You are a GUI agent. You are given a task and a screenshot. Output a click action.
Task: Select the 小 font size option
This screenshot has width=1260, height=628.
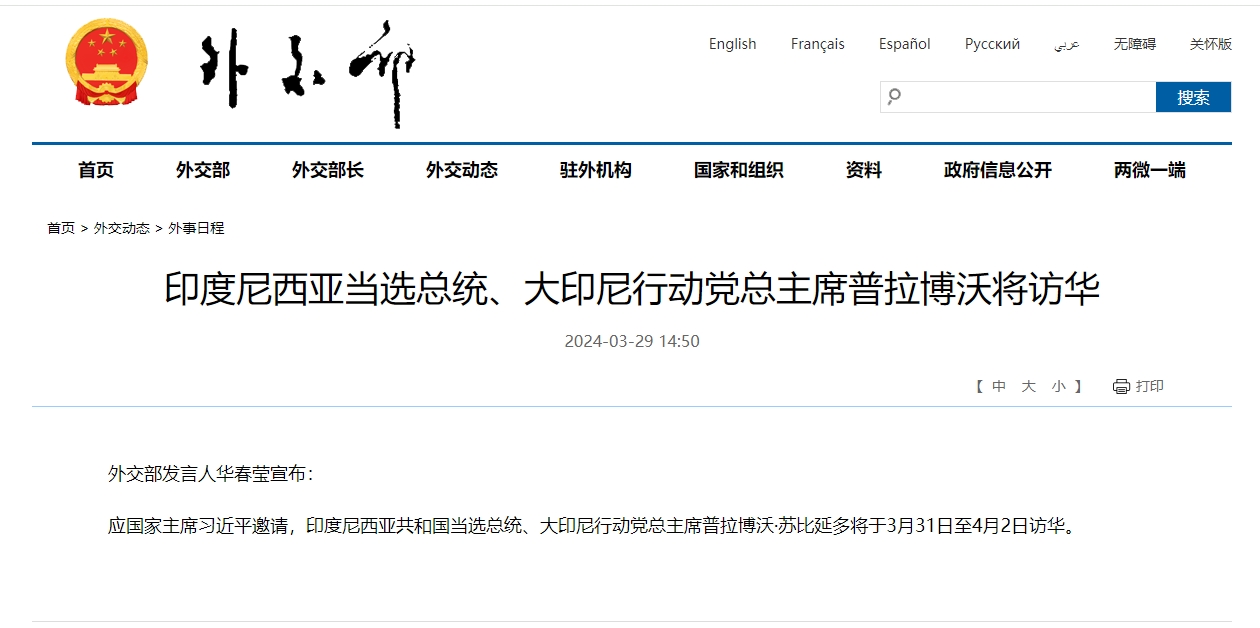point(1058,387)
